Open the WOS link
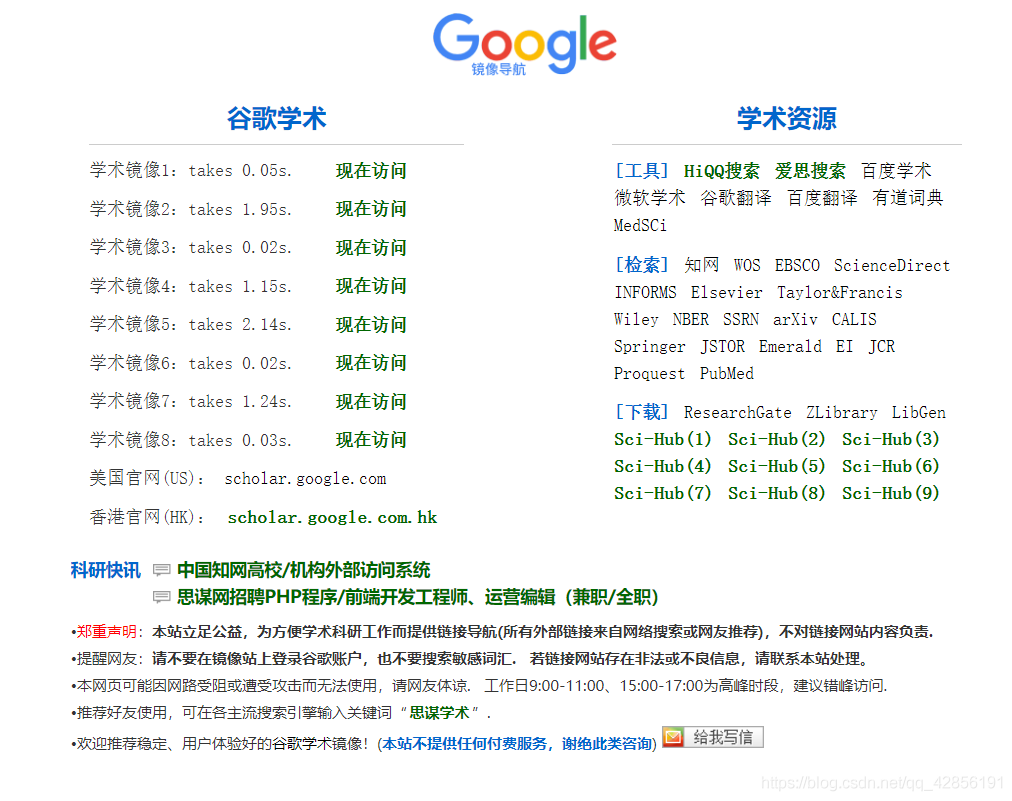 tap(747, 265)
